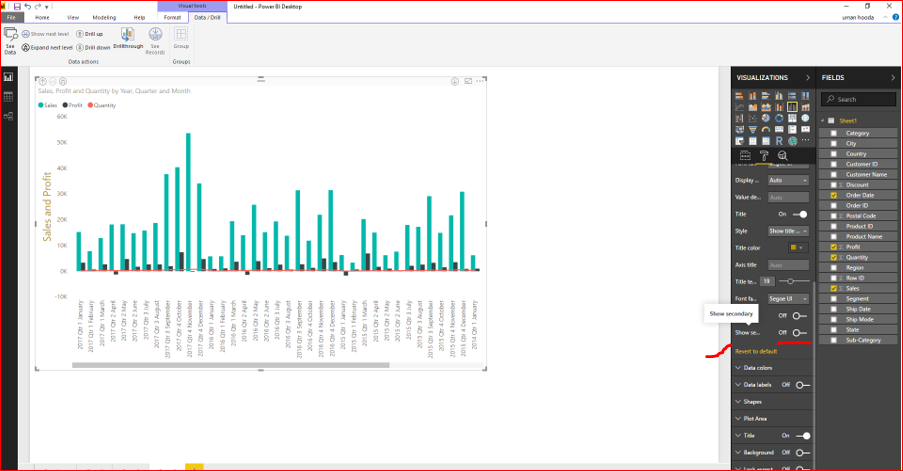Select Line chart visualization
Image resolution: width=903 pixels, height=471 pixels.
pos(739,107)
